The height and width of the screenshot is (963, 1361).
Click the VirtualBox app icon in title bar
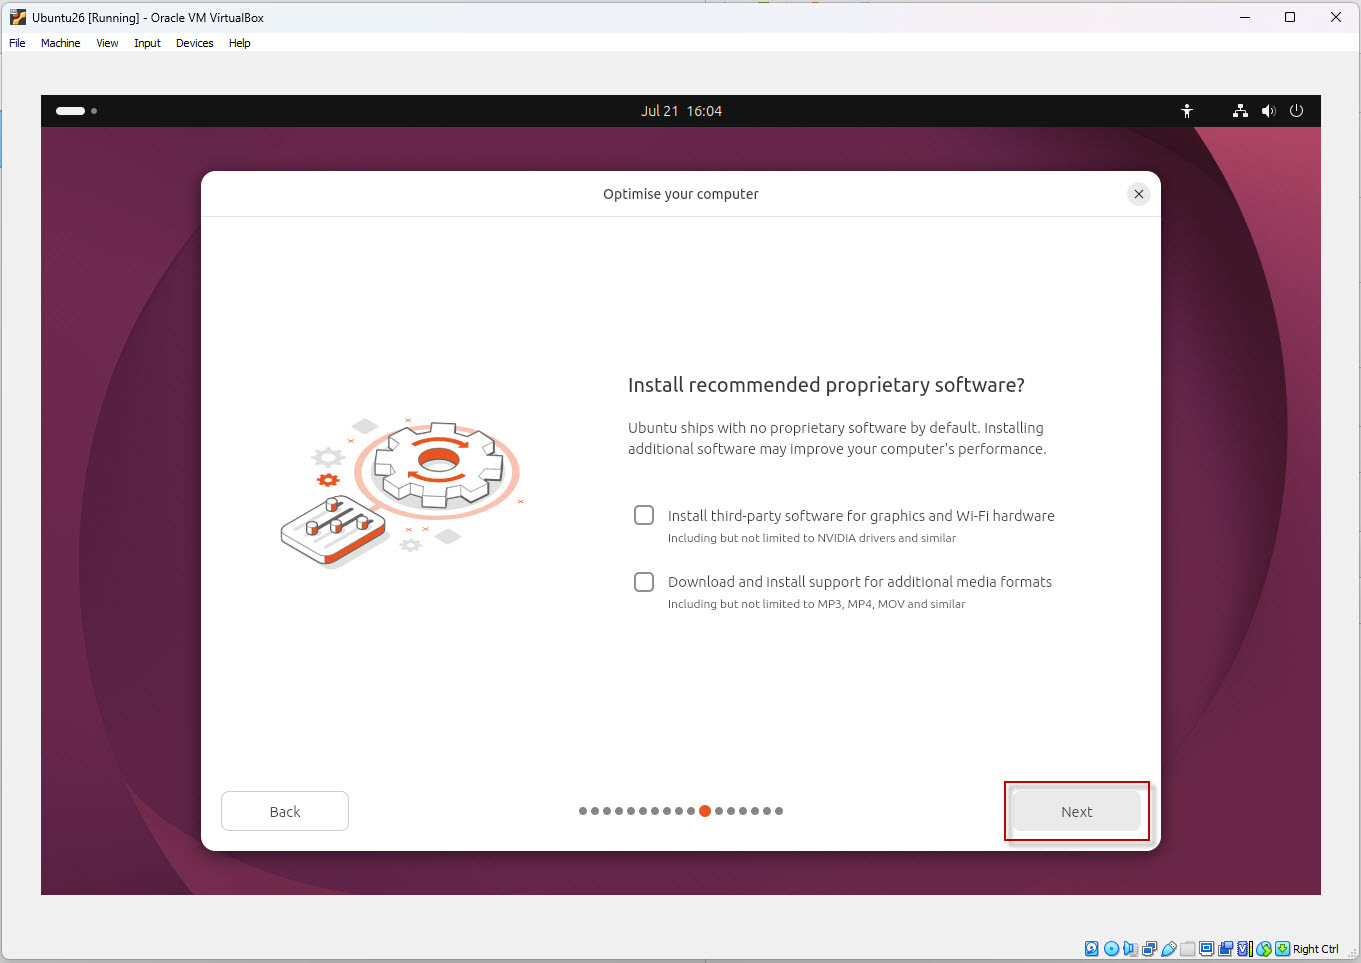pyautogui.click(x=18, y=17)
